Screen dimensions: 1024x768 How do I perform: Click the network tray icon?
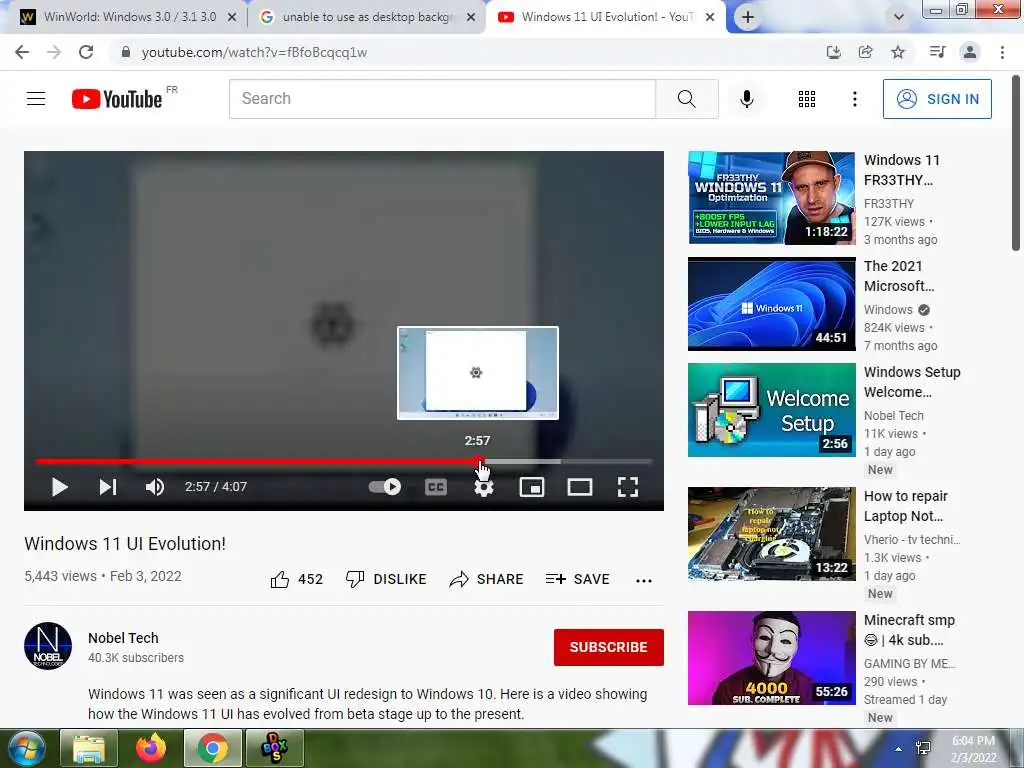coord(923,749)
